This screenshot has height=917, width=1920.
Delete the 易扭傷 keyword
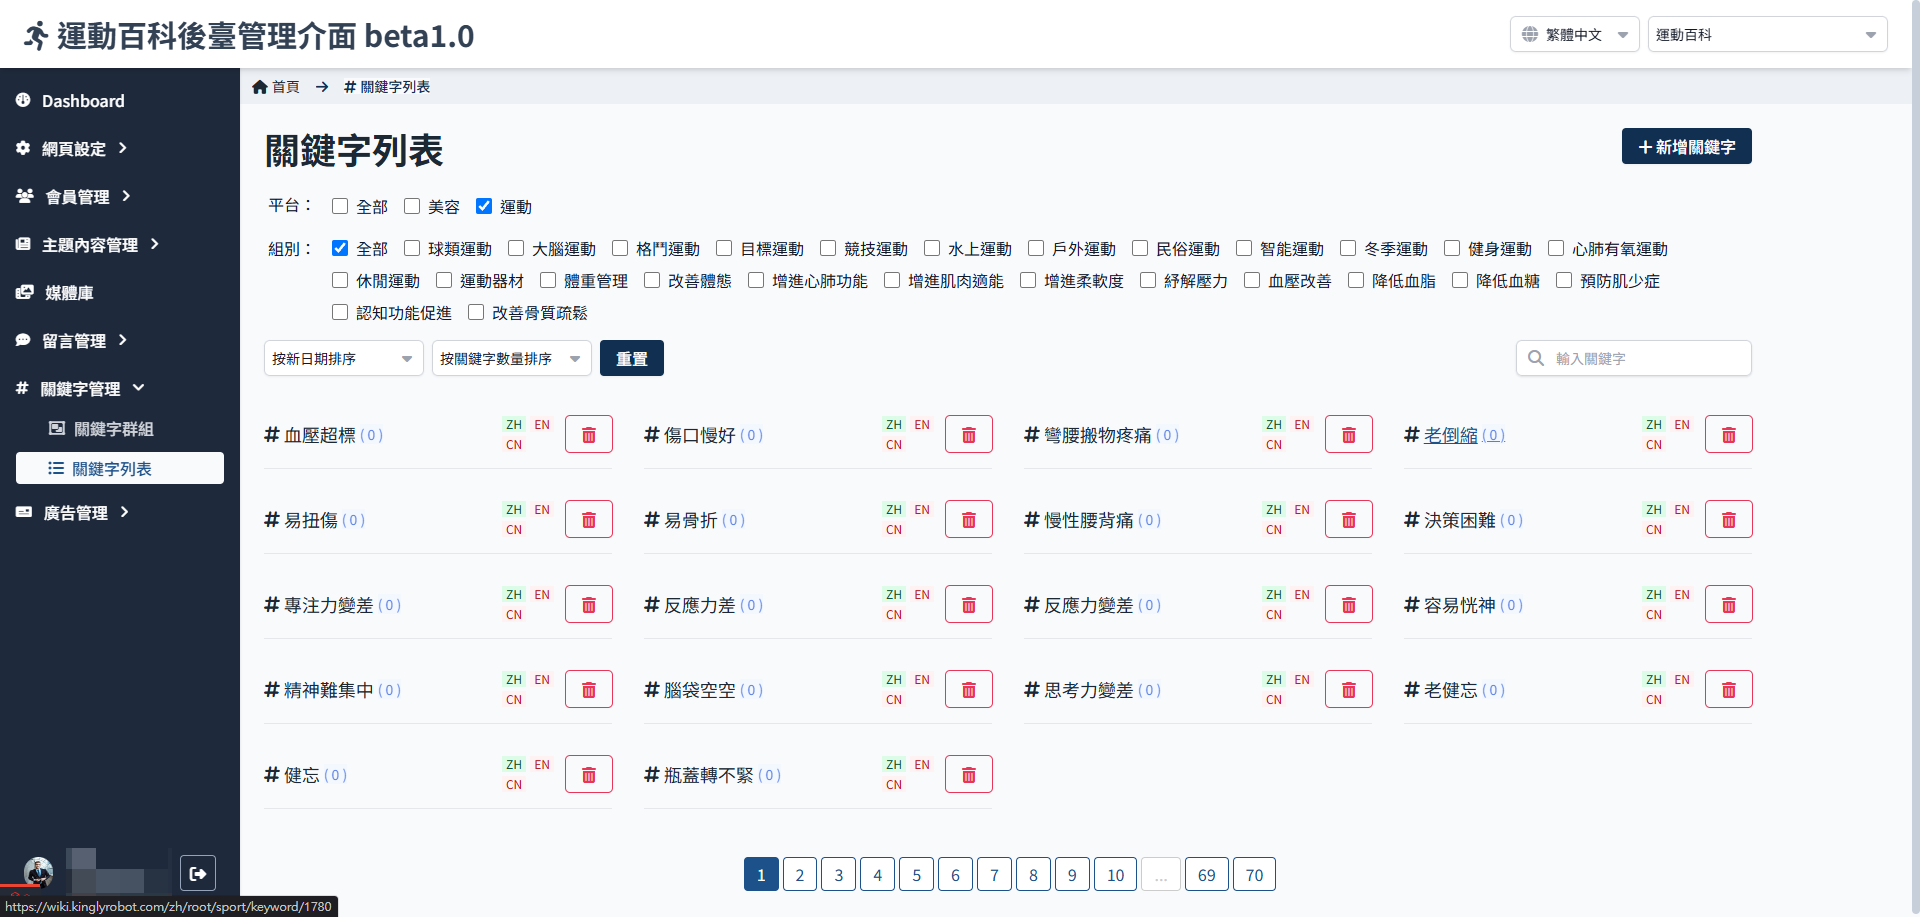pyautogui.click(x=589, y=520)
